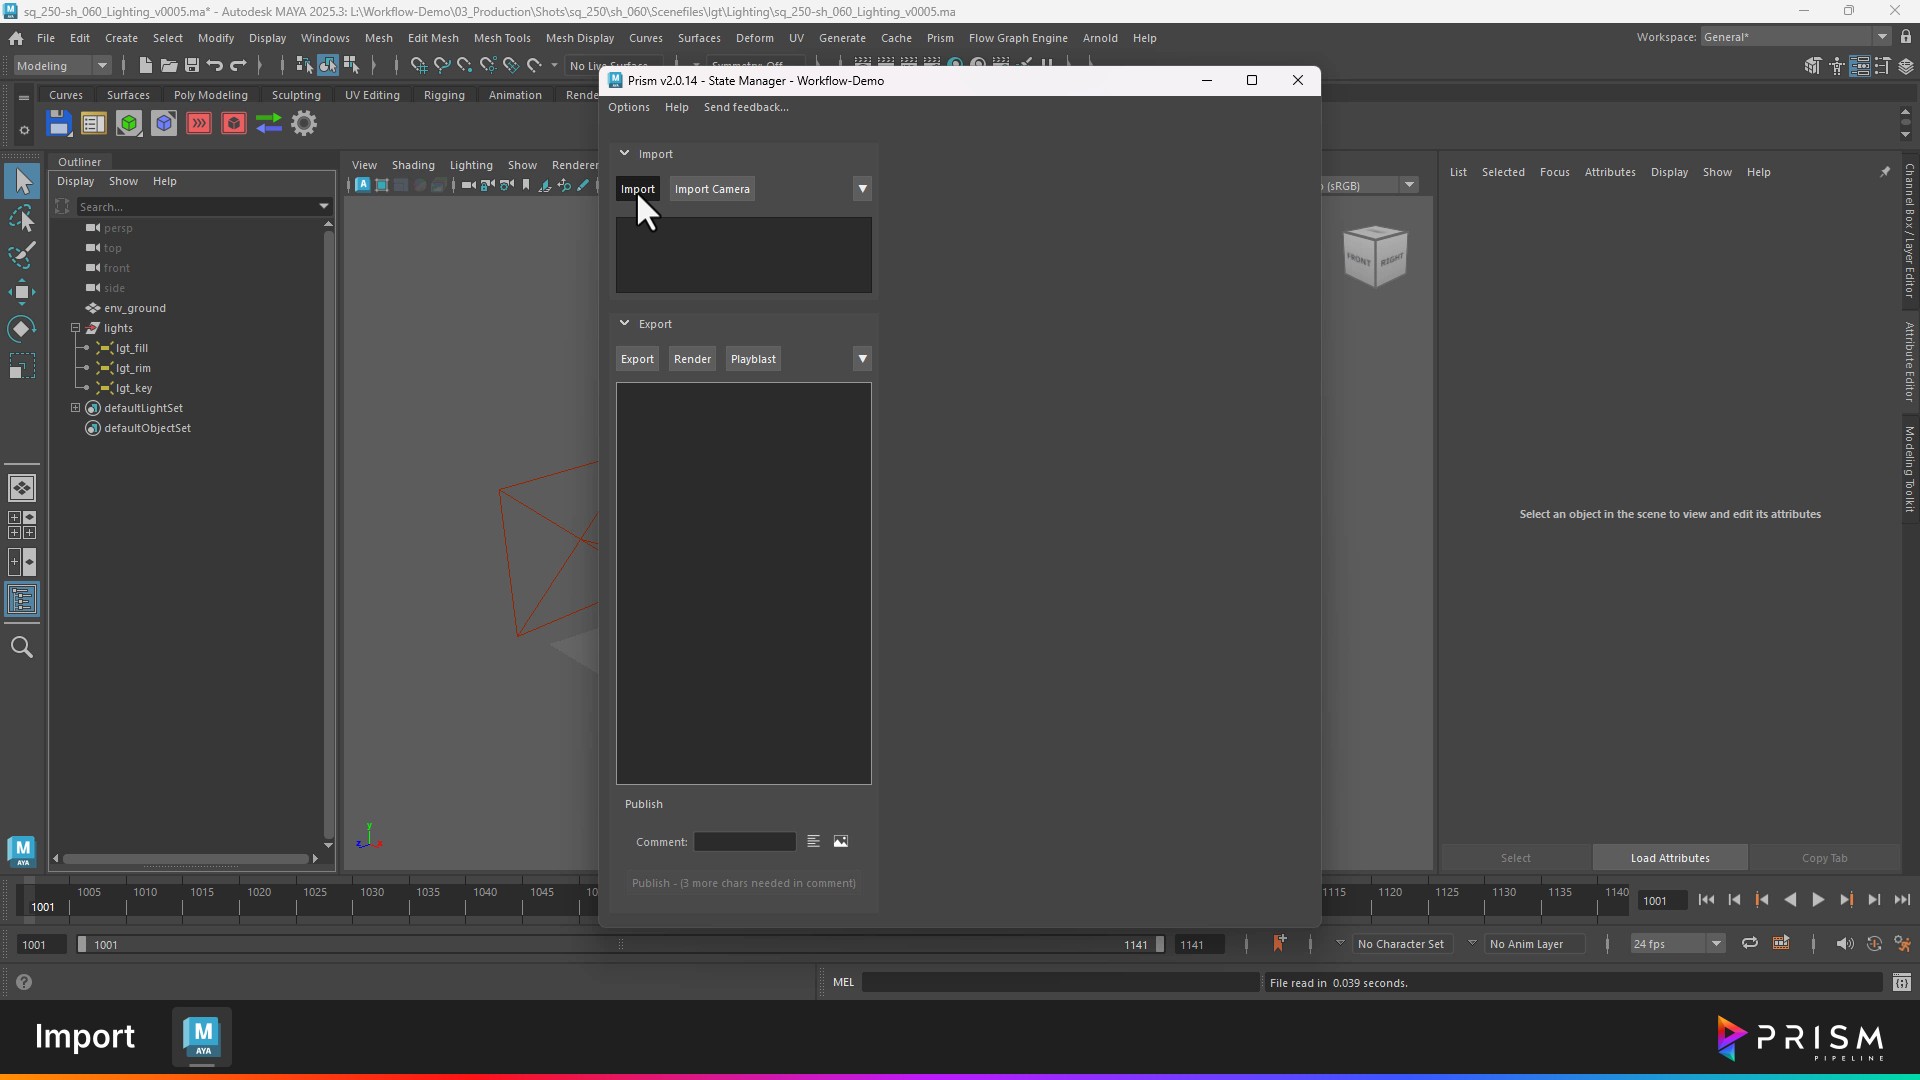This screenshot has width=1920, height=1080.
Task: Open the import states dropdown arrow
Action: pos(862,189)
